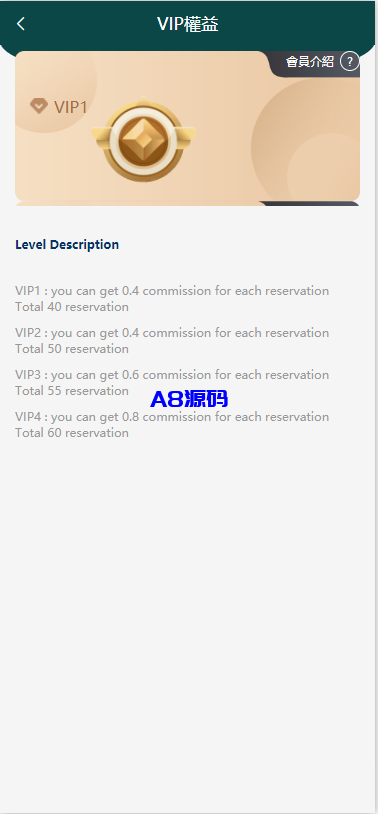Select the gold winged medal badge
378x814 pixels.
pos(143,139)
